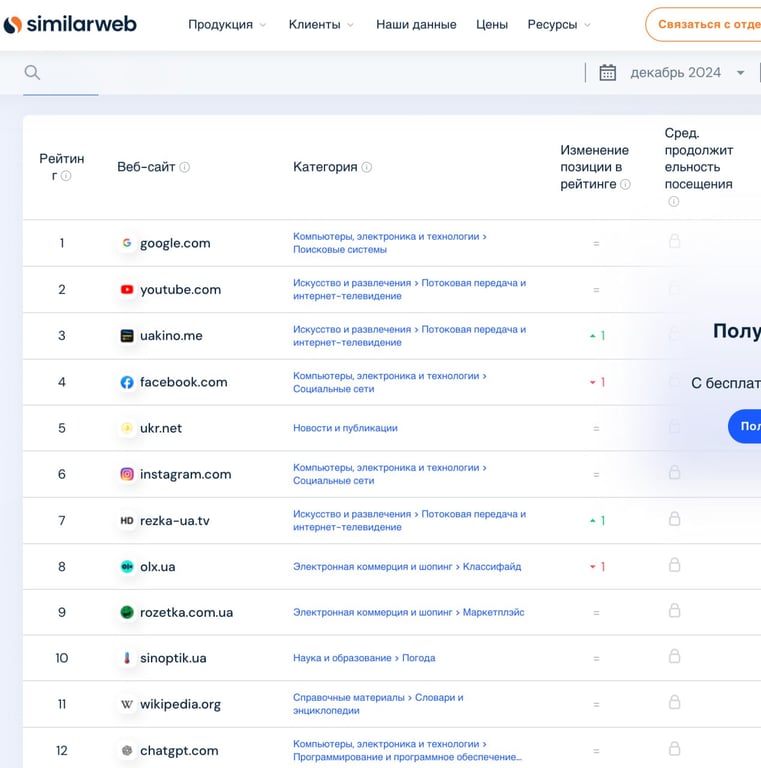Click the Wikipedia favicon in row 11
The image size is (761, 768).
[127, 705]
